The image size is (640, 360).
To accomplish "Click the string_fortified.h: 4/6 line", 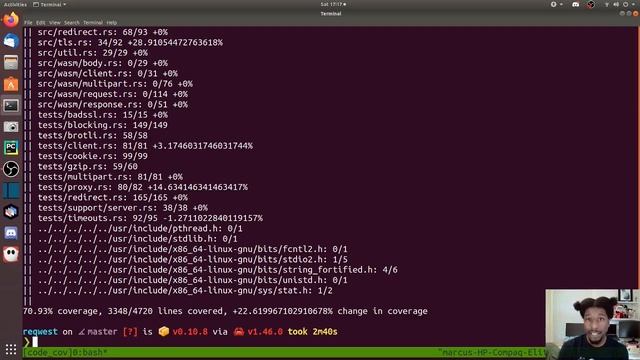I will (218, 270).
